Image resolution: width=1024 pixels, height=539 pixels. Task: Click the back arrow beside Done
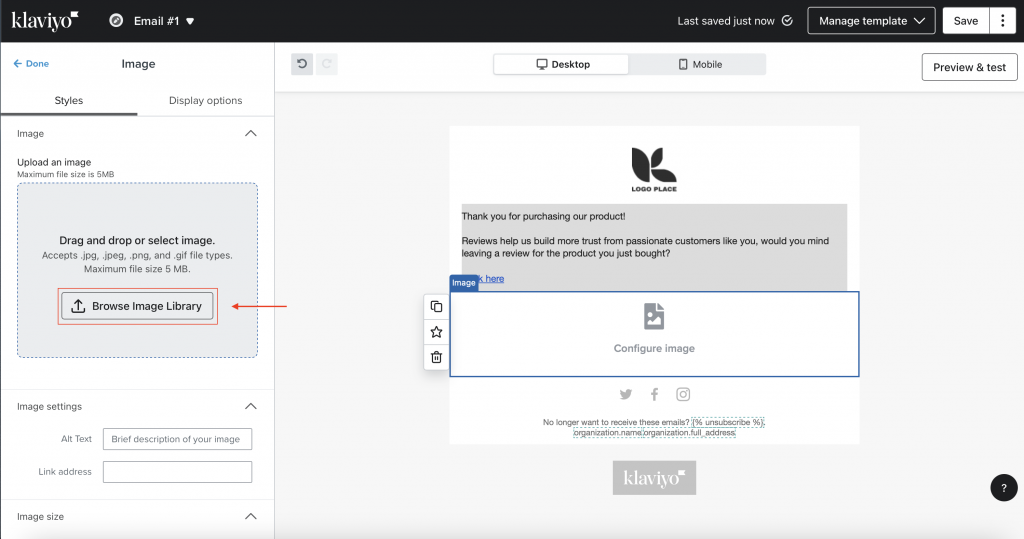18,63
